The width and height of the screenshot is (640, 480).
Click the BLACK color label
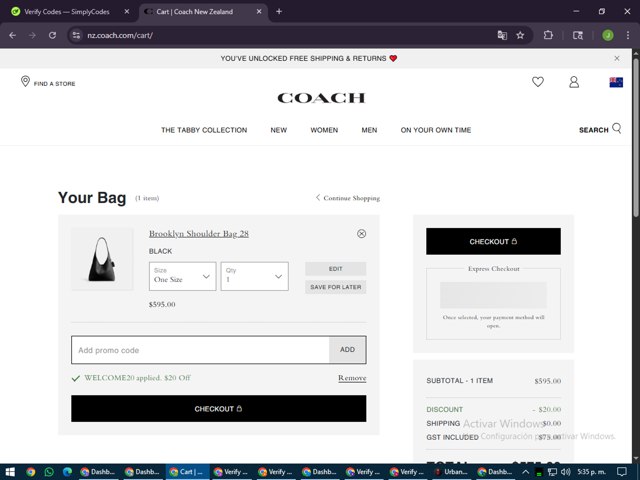pos(160,251)
